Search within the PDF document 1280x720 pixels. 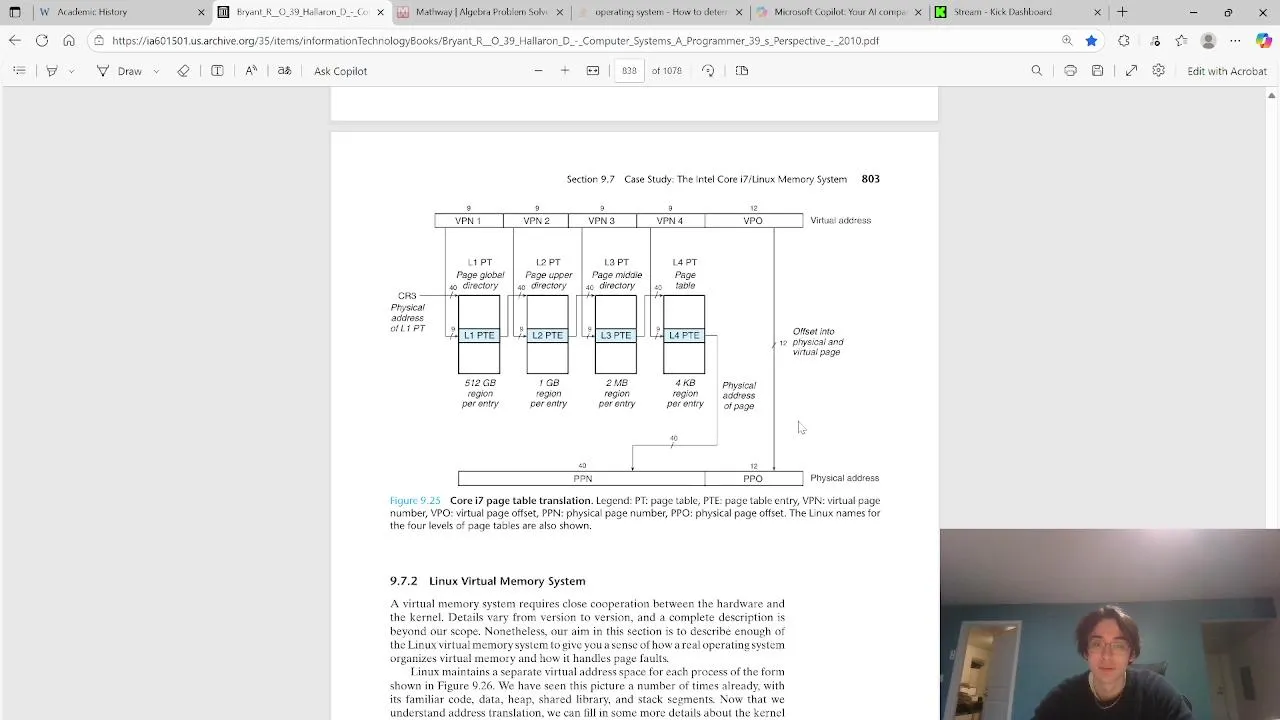tap(1037, 71)
